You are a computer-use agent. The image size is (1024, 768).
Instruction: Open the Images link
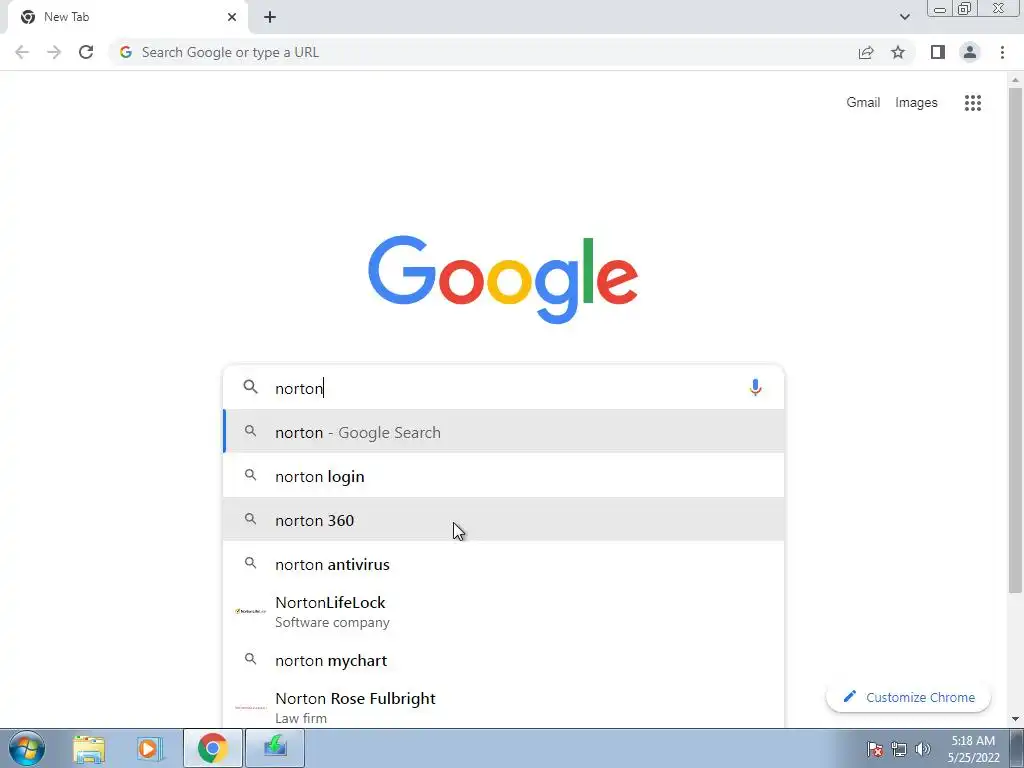[x=916, y=103]
